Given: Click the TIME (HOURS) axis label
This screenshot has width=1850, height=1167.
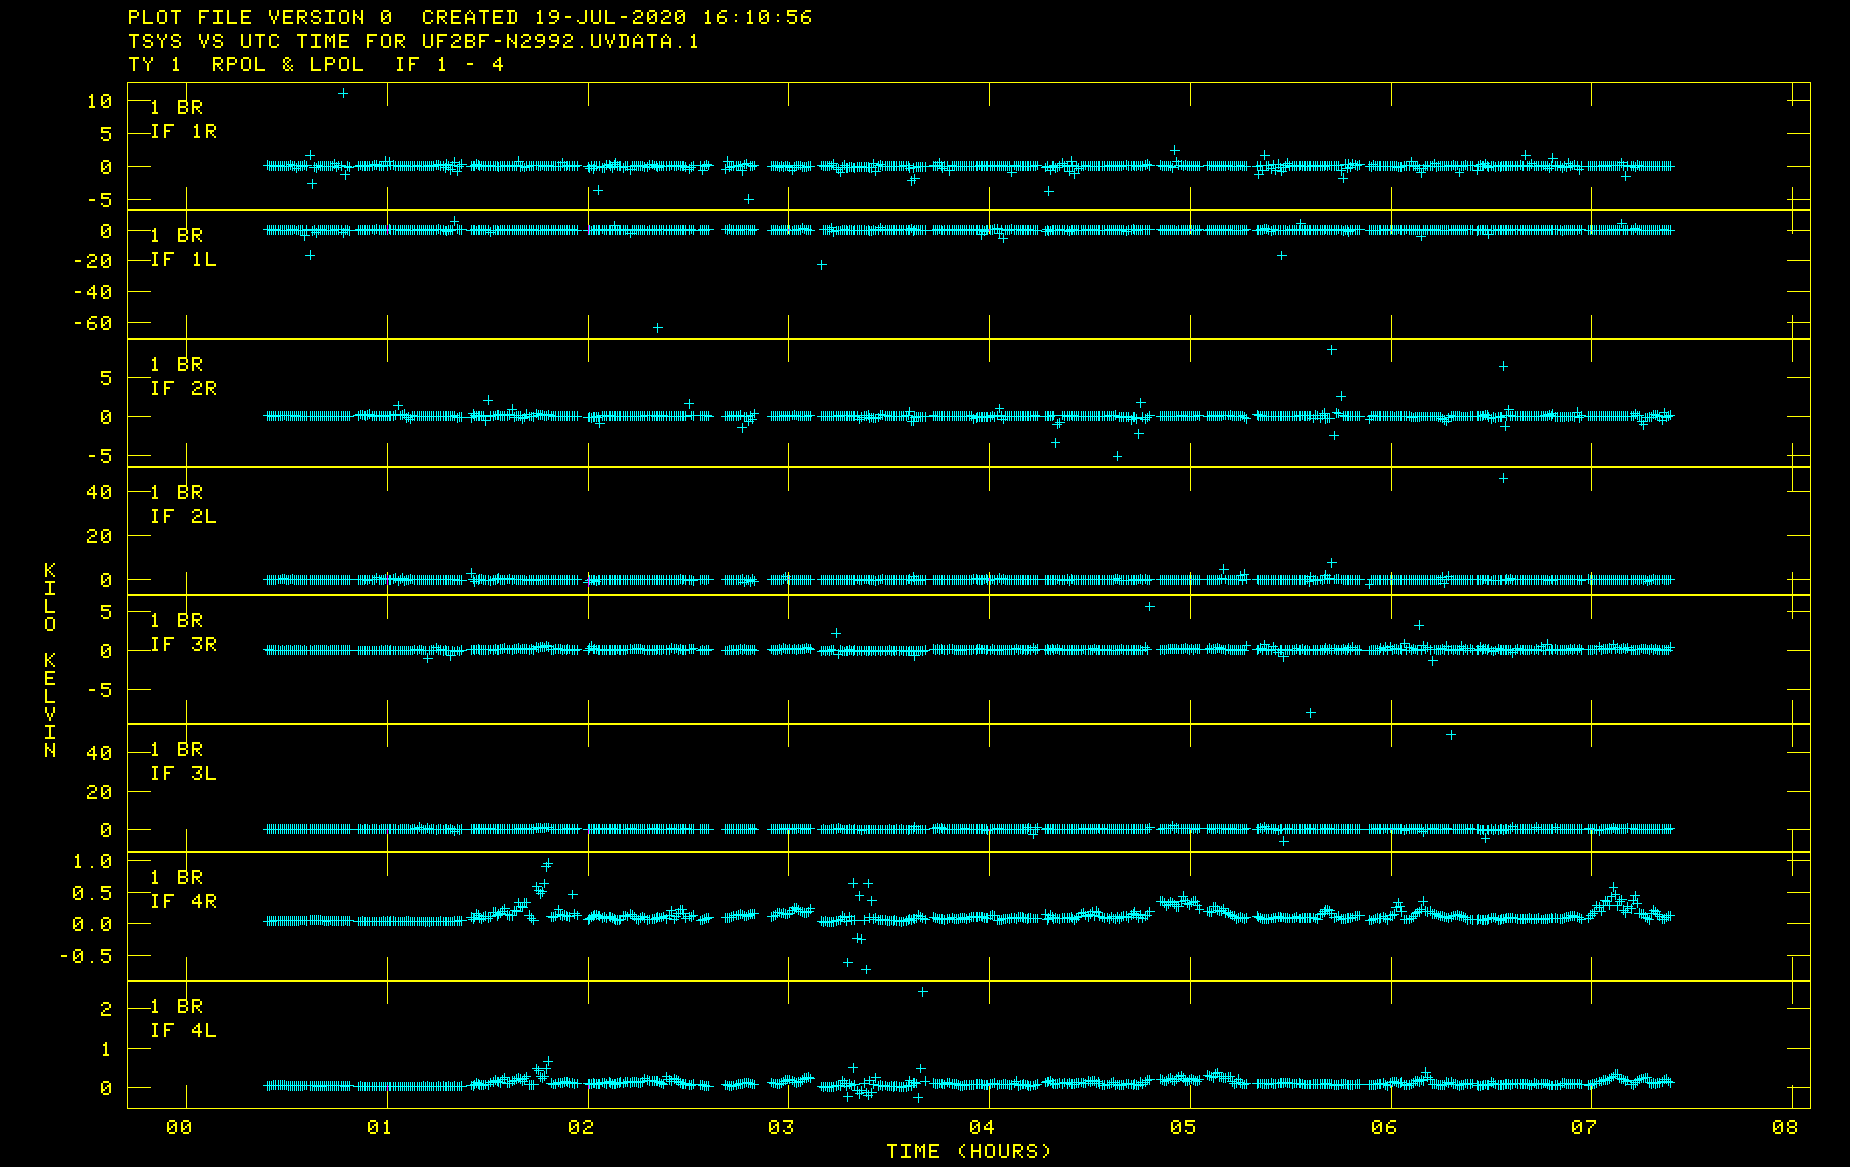Looking at the screenshot, I should coord(969,1151).
